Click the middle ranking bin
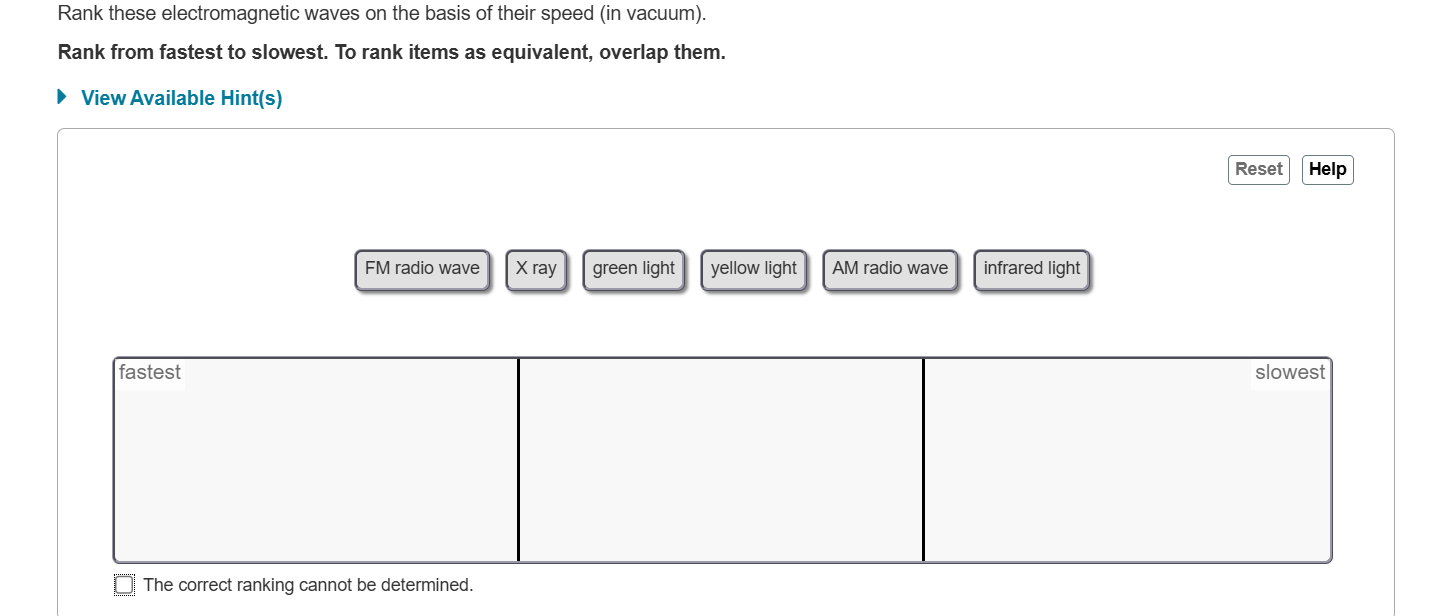The width and height of the screenshot is (1450, 616). pos(721,460)
